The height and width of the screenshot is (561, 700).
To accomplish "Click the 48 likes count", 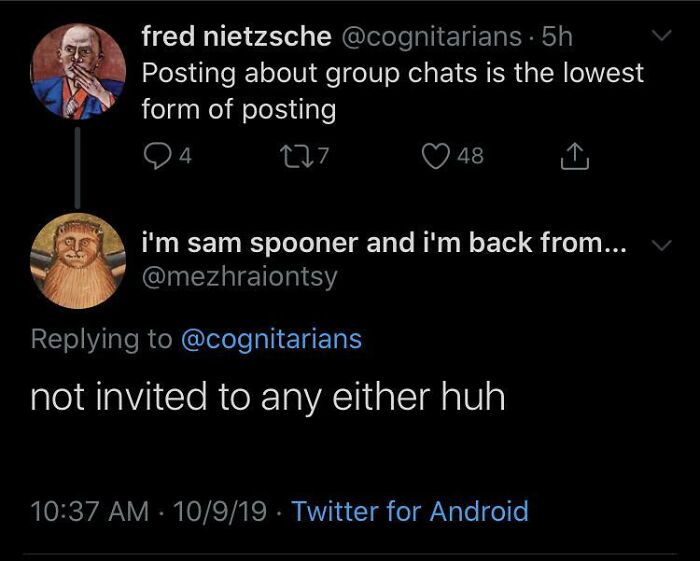I will point(470,155).
